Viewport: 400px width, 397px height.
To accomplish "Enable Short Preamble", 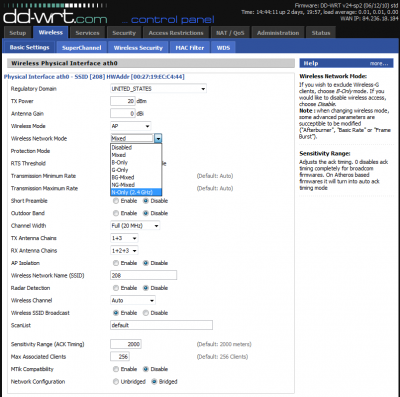I will 116,201.
